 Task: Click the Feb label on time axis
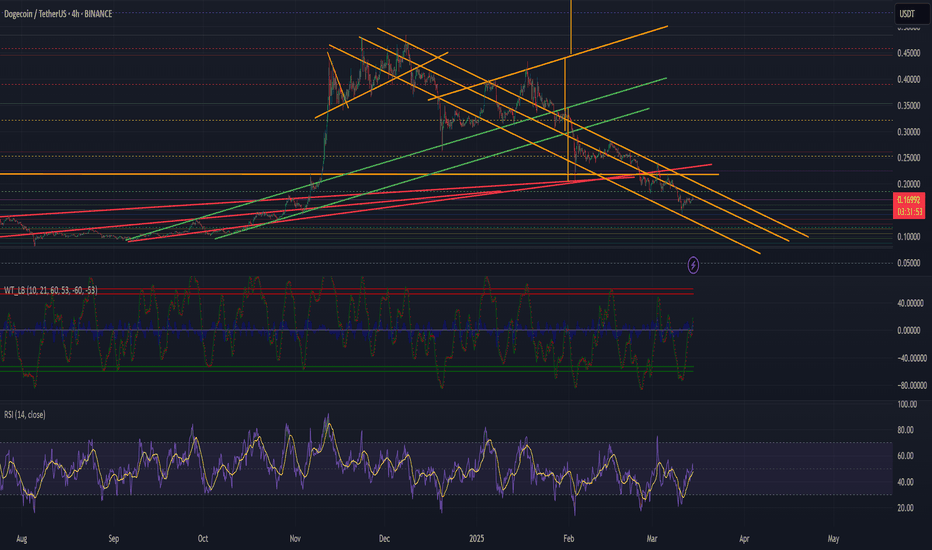pos(568,539)
